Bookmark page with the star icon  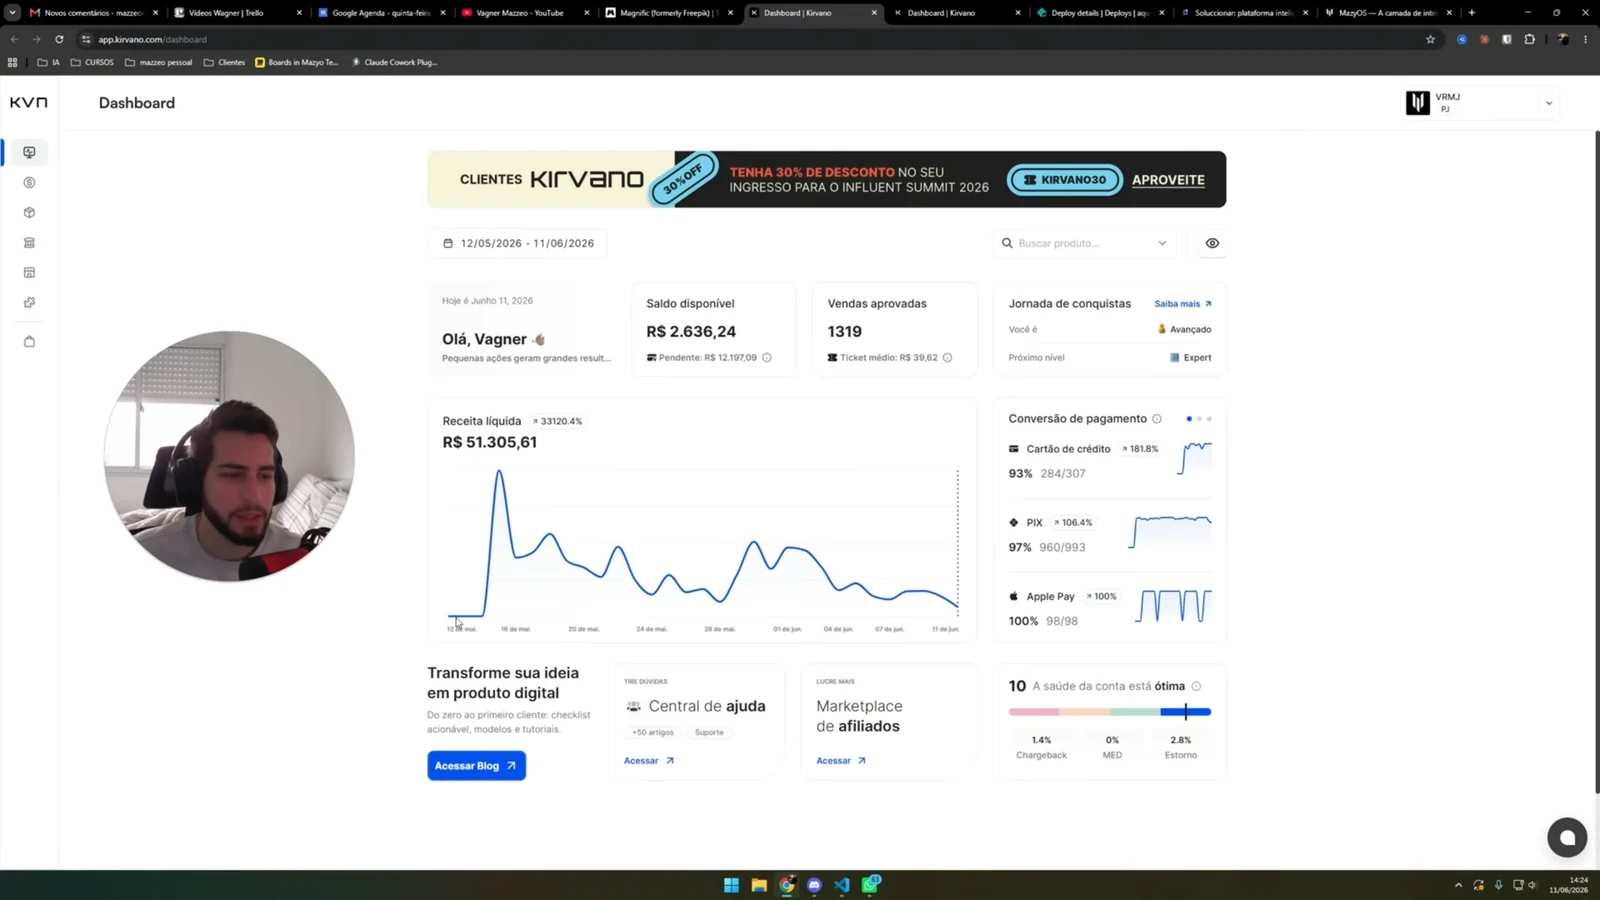pos(1430,39)
